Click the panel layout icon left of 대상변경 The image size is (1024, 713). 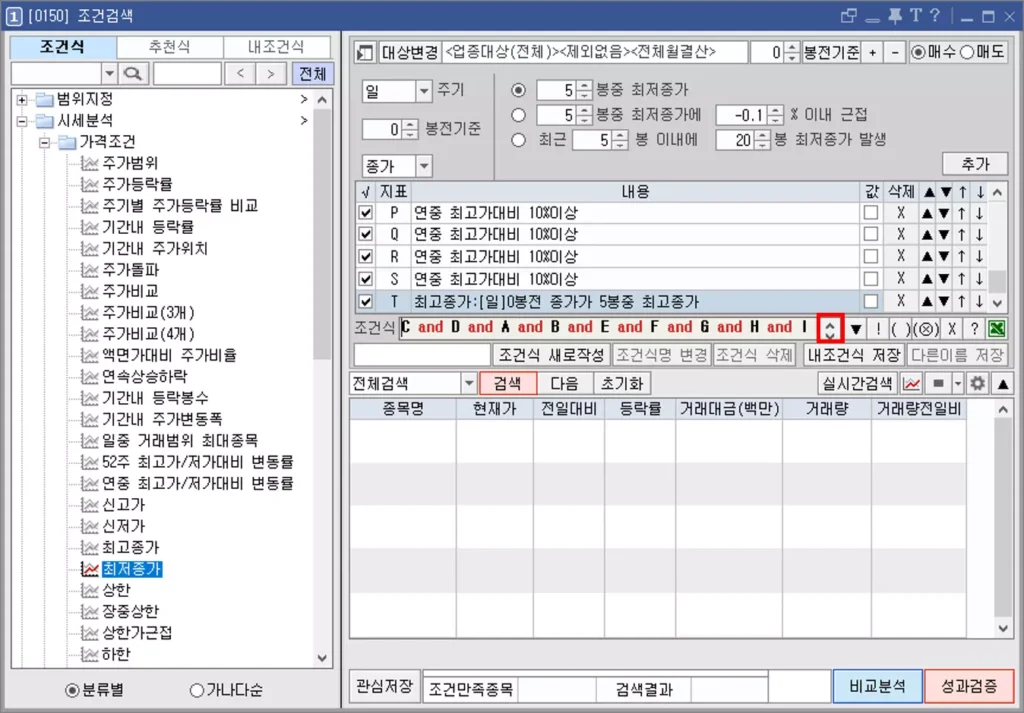click(x=364, y=53)
